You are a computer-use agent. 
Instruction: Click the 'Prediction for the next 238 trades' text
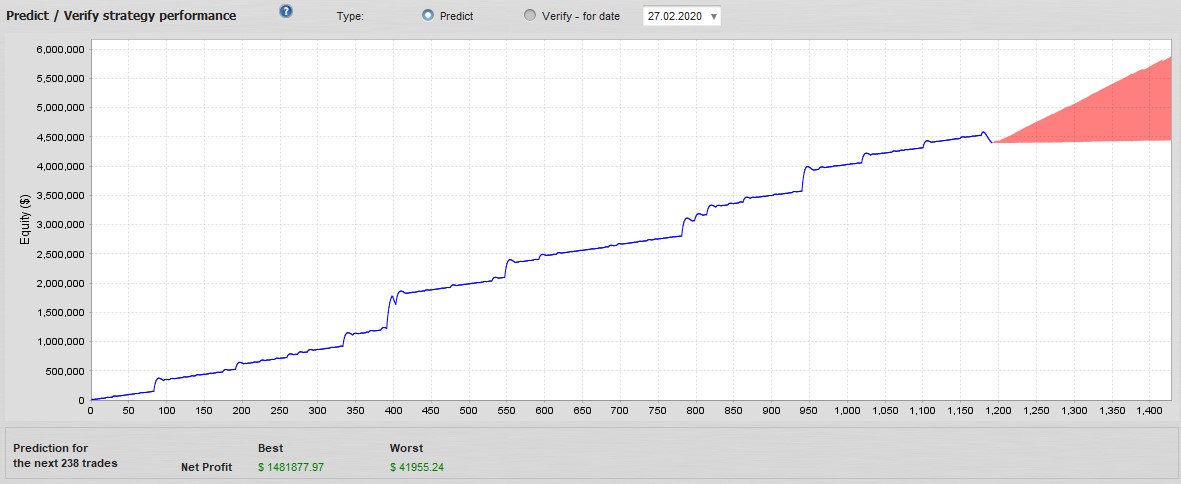pos(66,455)
